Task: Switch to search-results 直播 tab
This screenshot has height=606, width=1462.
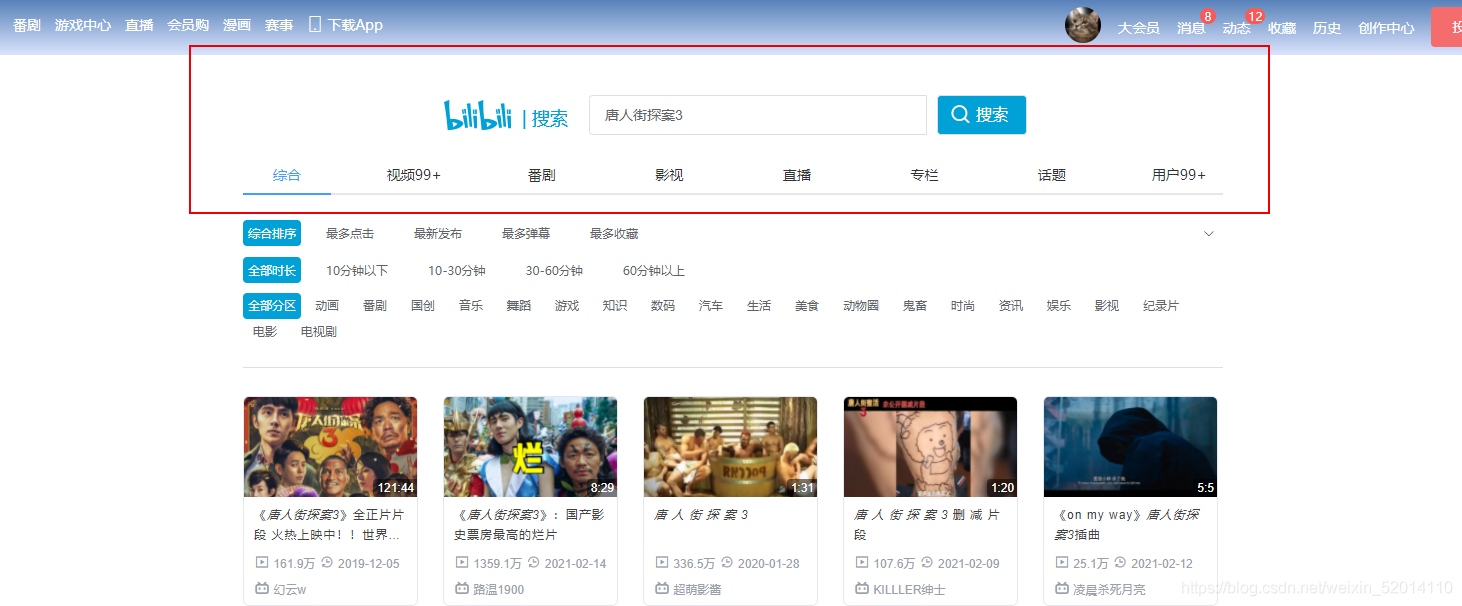Action: coord(797,175)
